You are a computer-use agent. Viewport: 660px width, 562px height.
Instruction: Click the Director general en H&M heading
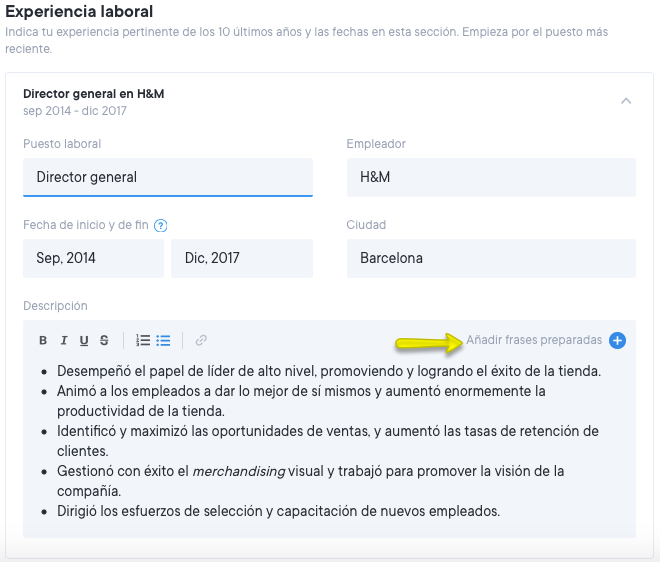(x=93, y=94)
